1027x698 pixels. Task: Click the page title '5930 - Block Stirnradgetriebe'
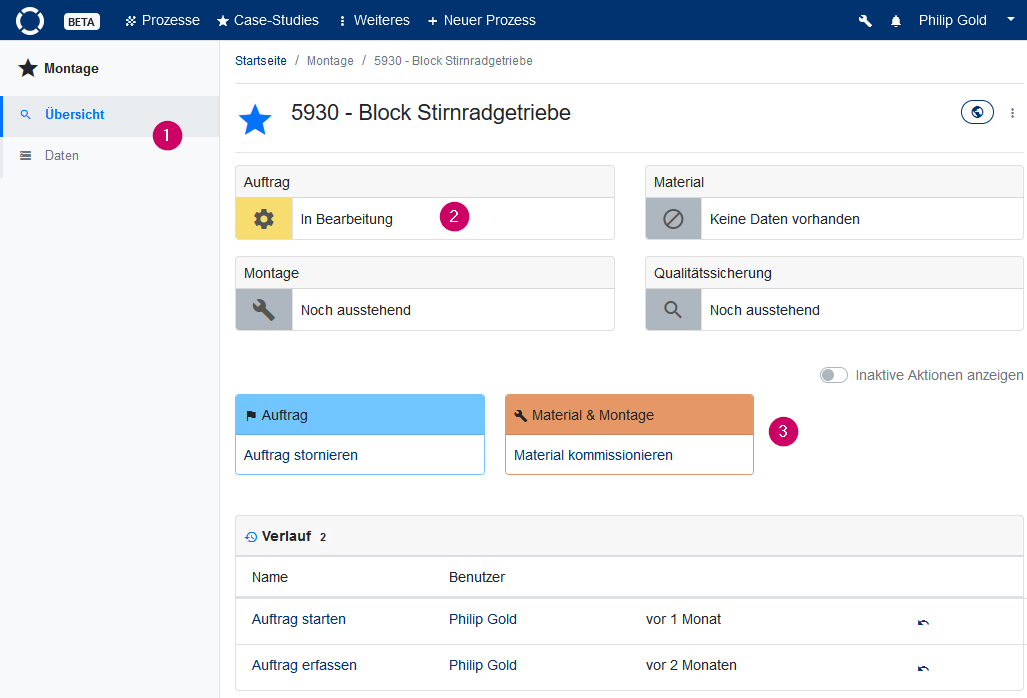[431, 113]
